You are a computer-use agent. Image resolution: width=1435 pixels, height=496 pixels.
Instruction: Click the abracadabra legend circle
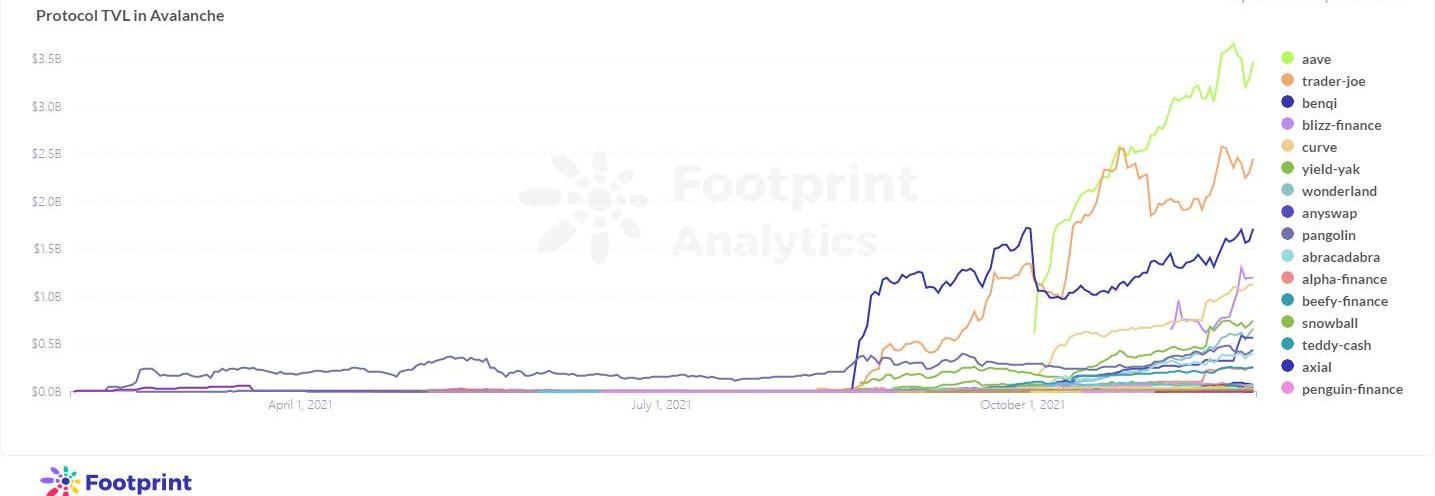point(1287,257)
